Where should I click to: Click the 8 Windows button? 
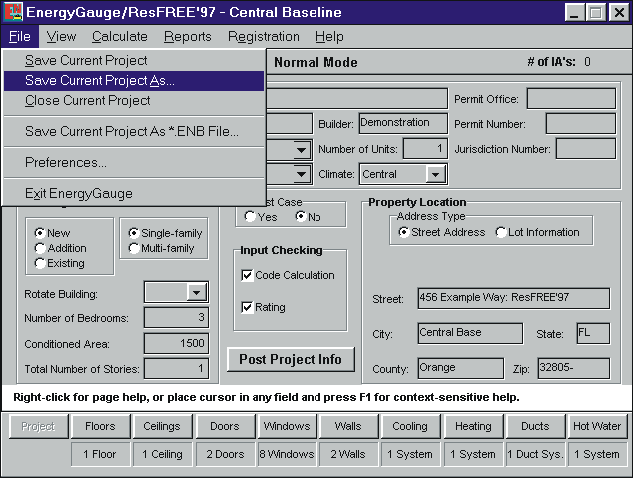287,454
